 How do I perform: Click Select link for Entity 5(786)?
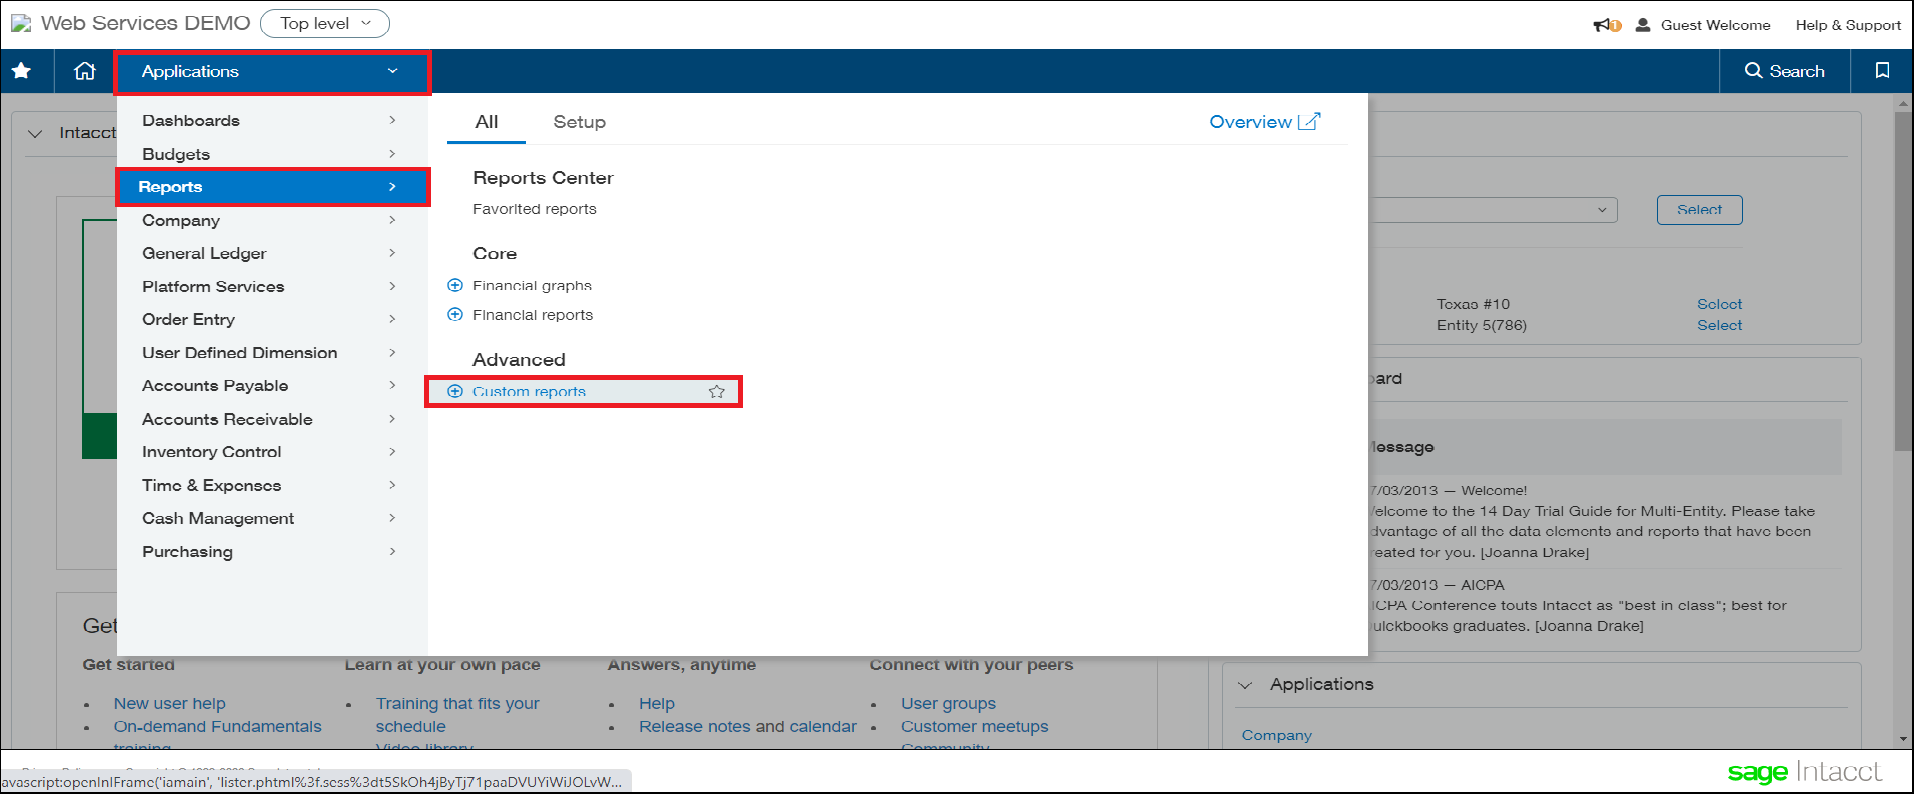coord(1719,325)
